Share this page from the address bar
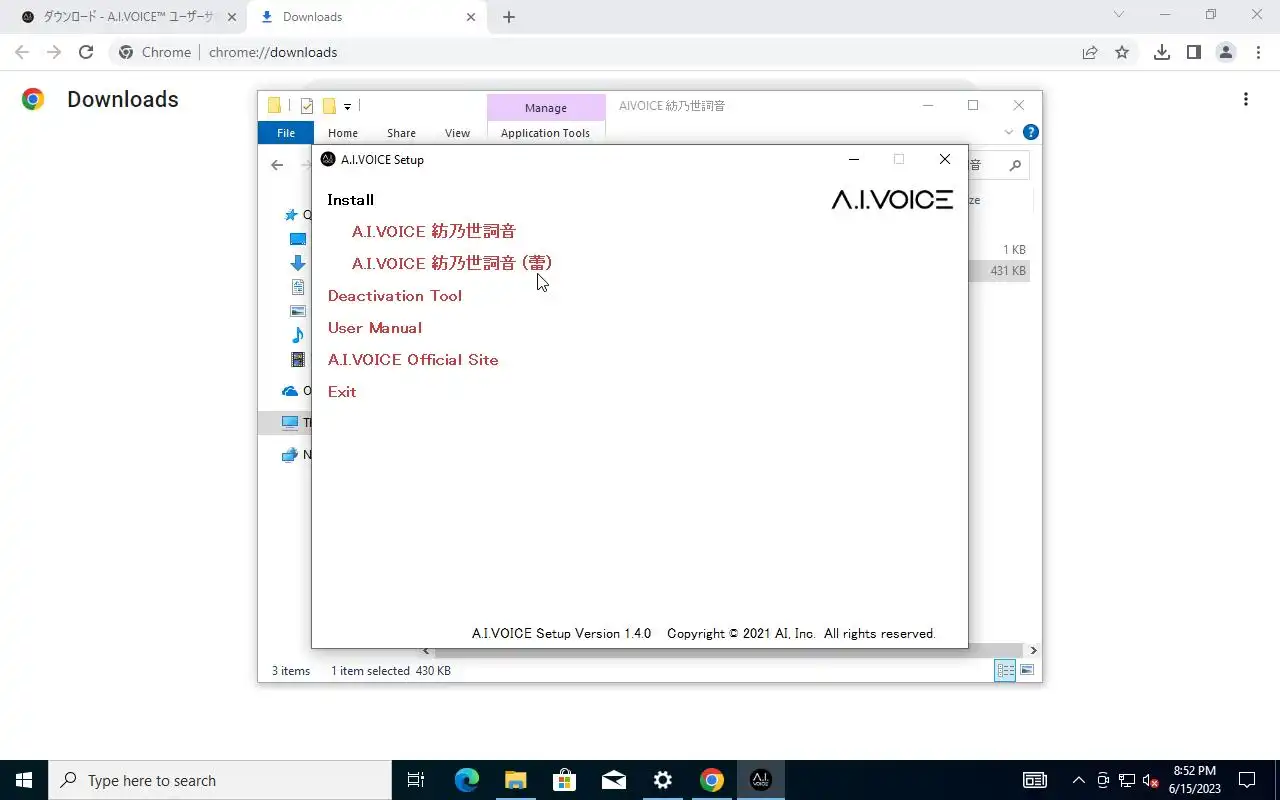 pyautogui.click(x=1090, y=52)
